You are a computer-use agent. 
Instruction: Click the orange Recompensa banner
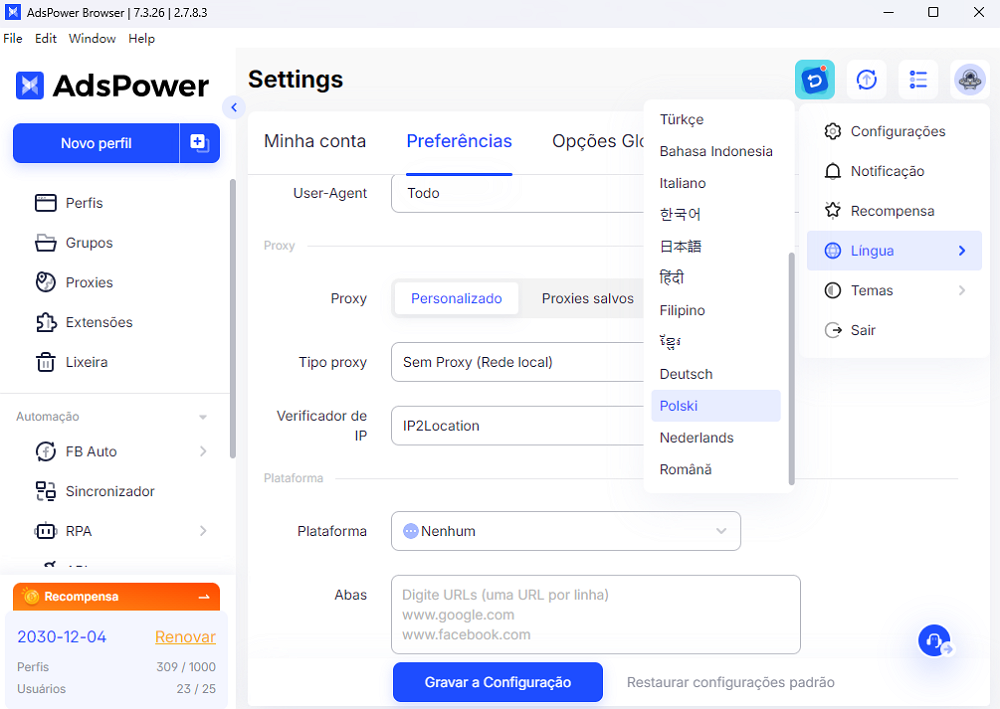point(116,596)
